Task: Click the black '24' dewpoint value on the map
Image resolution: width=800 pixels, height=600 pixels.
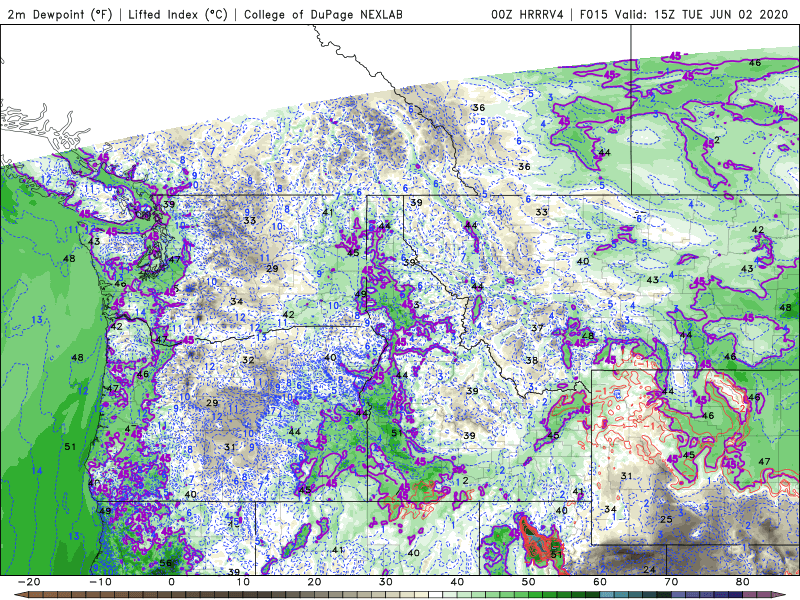Action: tap(649, 569)
